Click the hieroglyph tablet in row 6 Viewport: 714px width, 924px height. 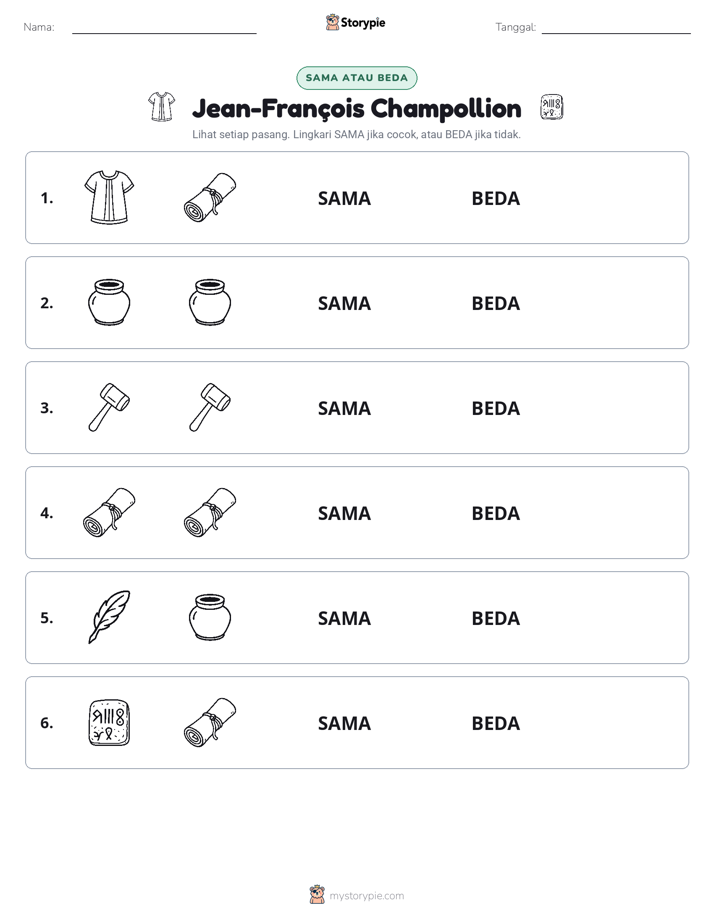pyautogui.click(x=109, y=722)
